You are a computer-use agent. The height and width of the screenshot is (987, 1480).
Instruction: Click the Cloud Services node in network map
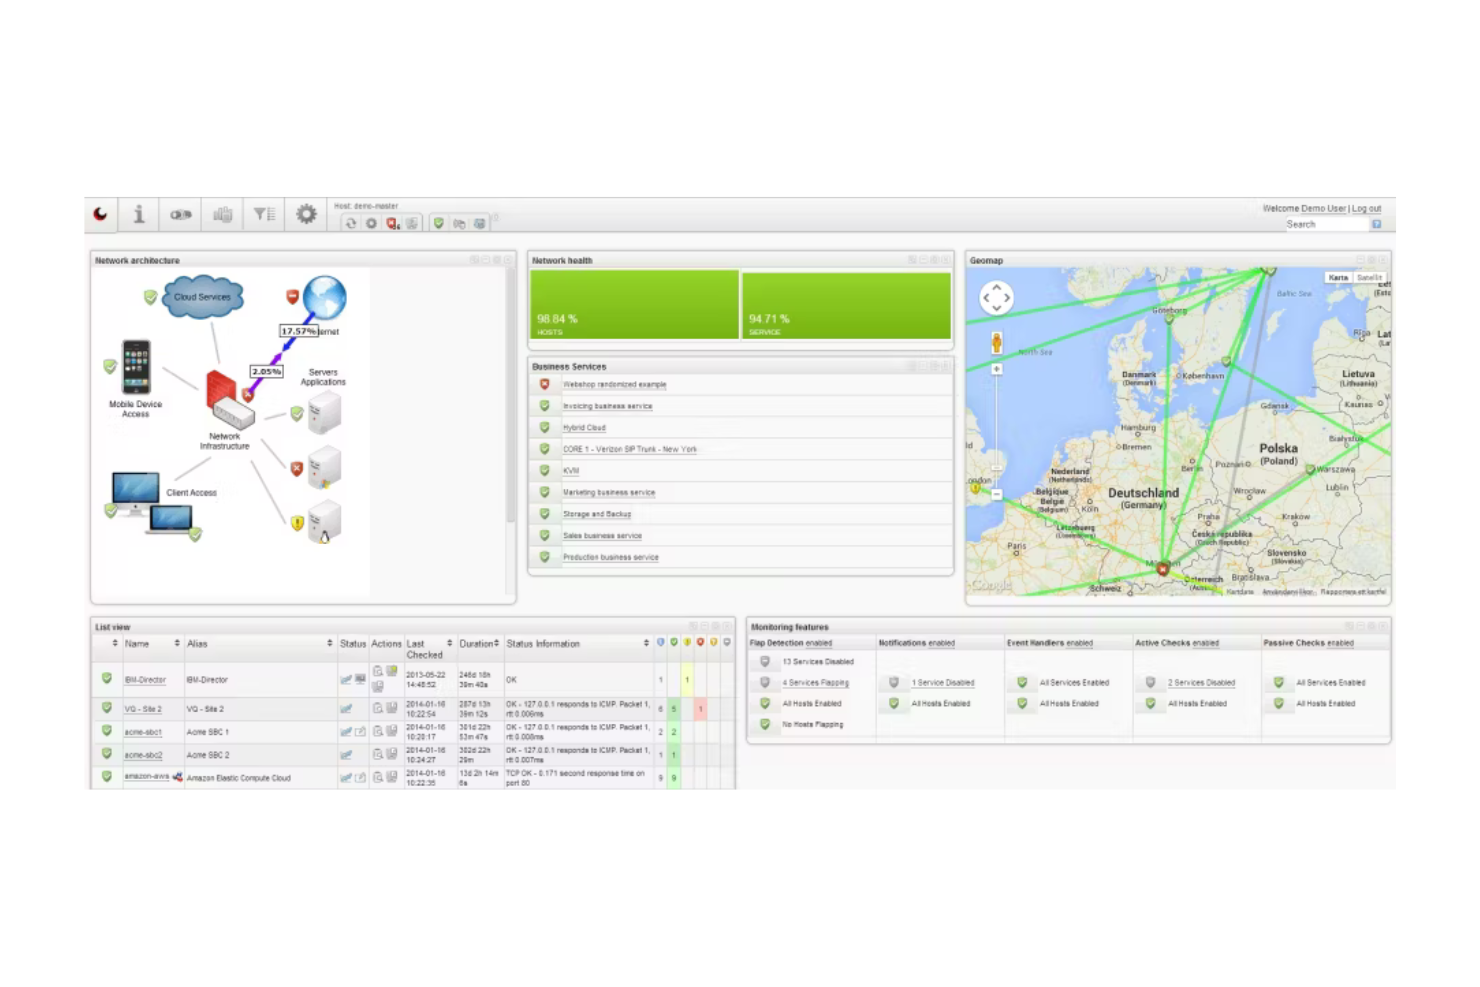[203, 297]
